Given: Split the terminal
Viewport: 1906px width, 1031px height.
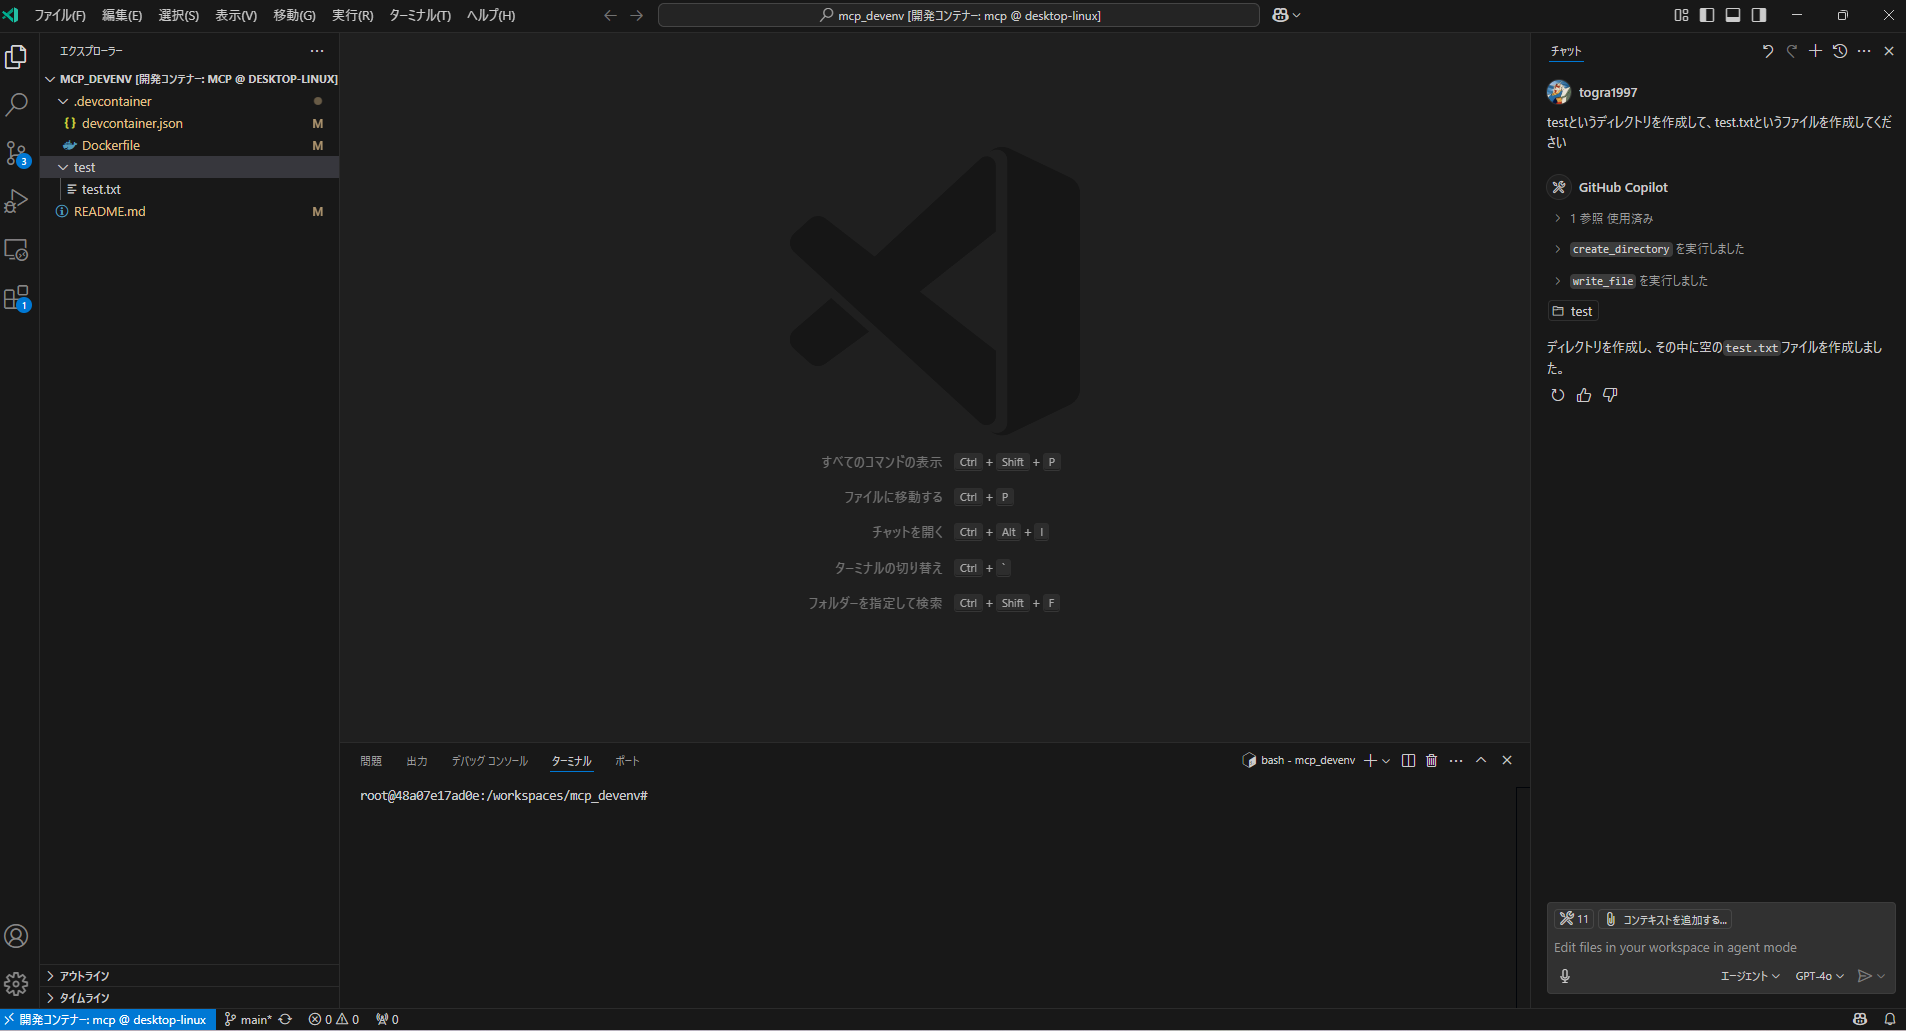Looking at the screenshot, I should [1408, 761].
